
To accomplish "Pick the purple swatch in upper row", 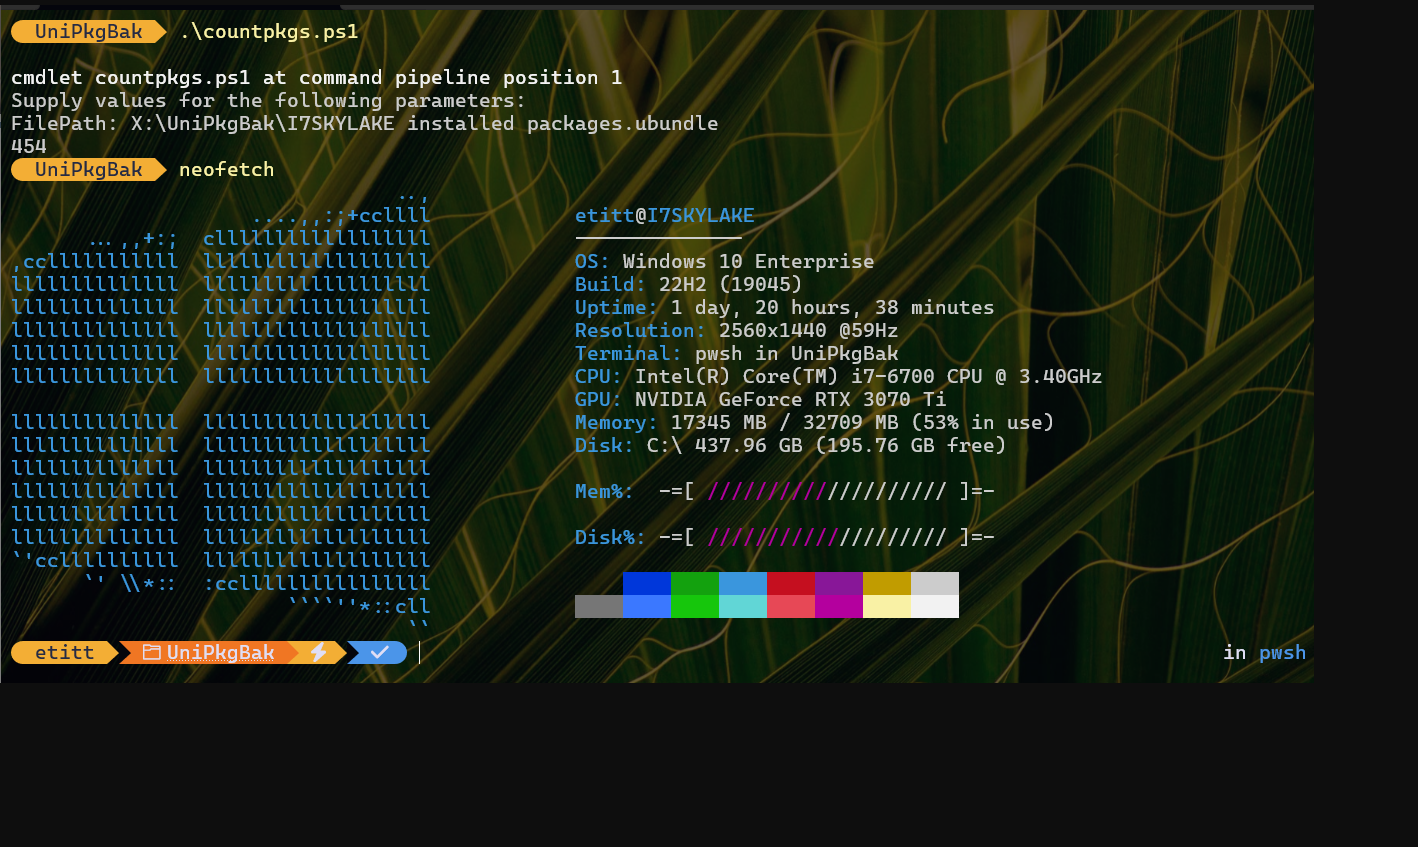I will click(x=839, y=583).
